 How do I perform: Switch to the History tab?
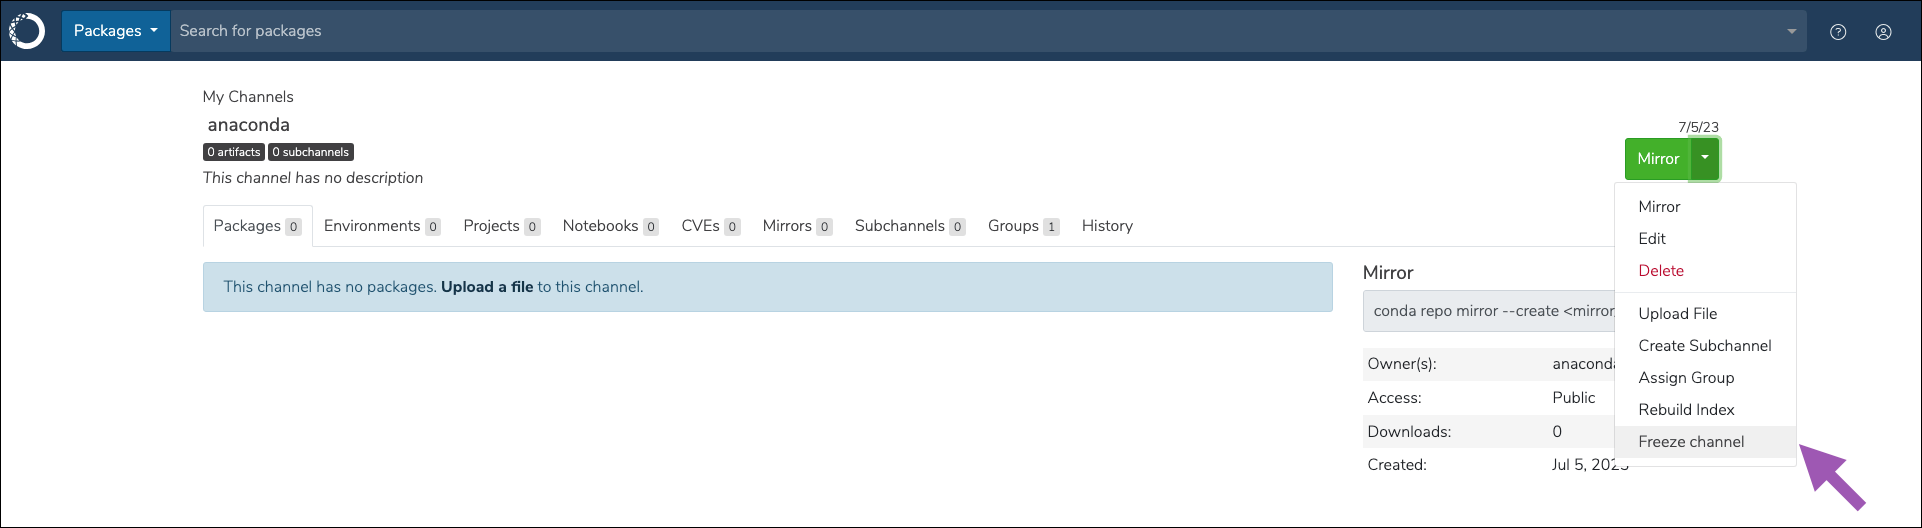(1107, 226)
